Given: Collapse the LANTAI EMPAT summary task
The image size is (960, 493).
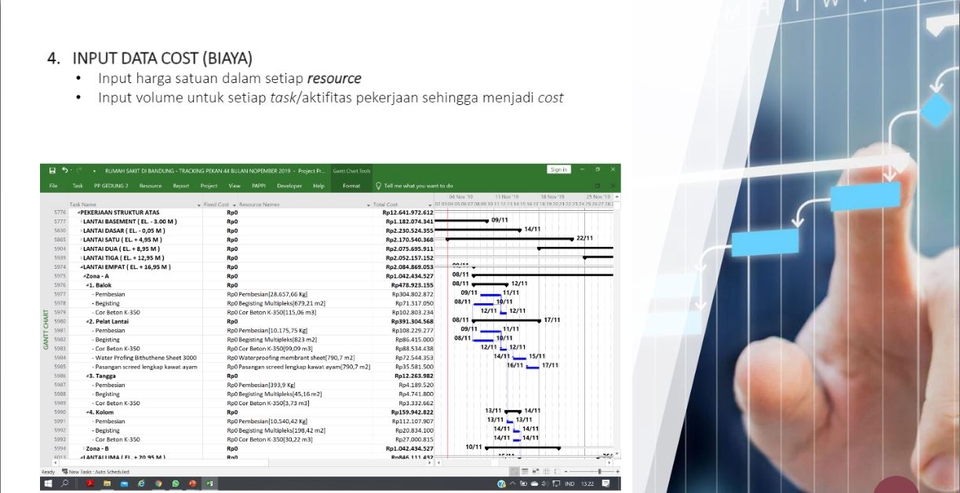Looking at the screenshot, I should [x=81, y=267].
